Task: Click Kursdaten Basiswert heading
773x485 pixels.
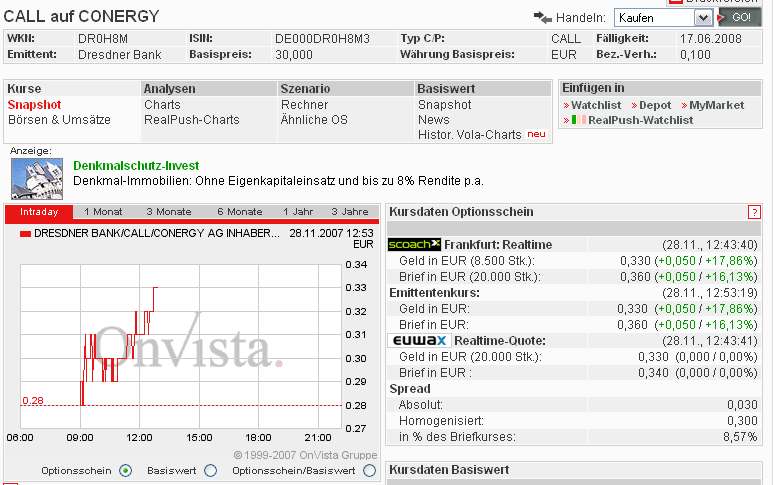Action: pyautogui.click(x=449, y=470)
